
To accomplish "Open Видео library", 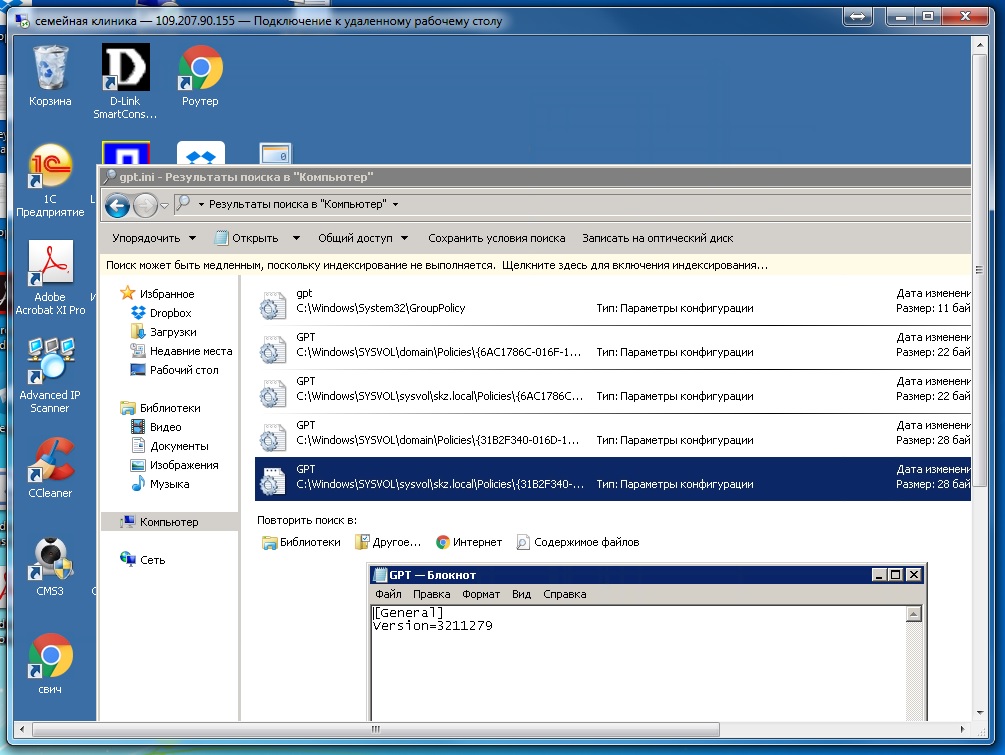I will (x=156, y=427).
